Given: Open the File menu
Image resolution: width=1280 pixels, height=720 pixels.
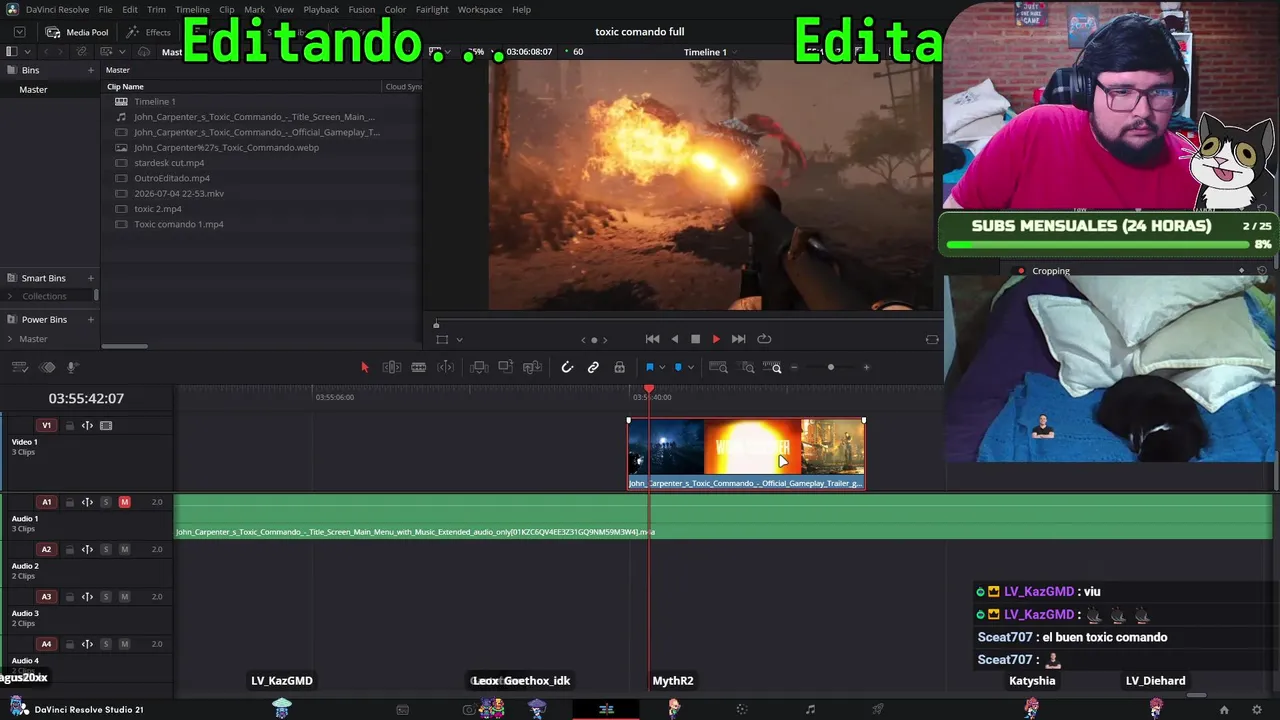Looking at the screenshot, I should point(105,10).
